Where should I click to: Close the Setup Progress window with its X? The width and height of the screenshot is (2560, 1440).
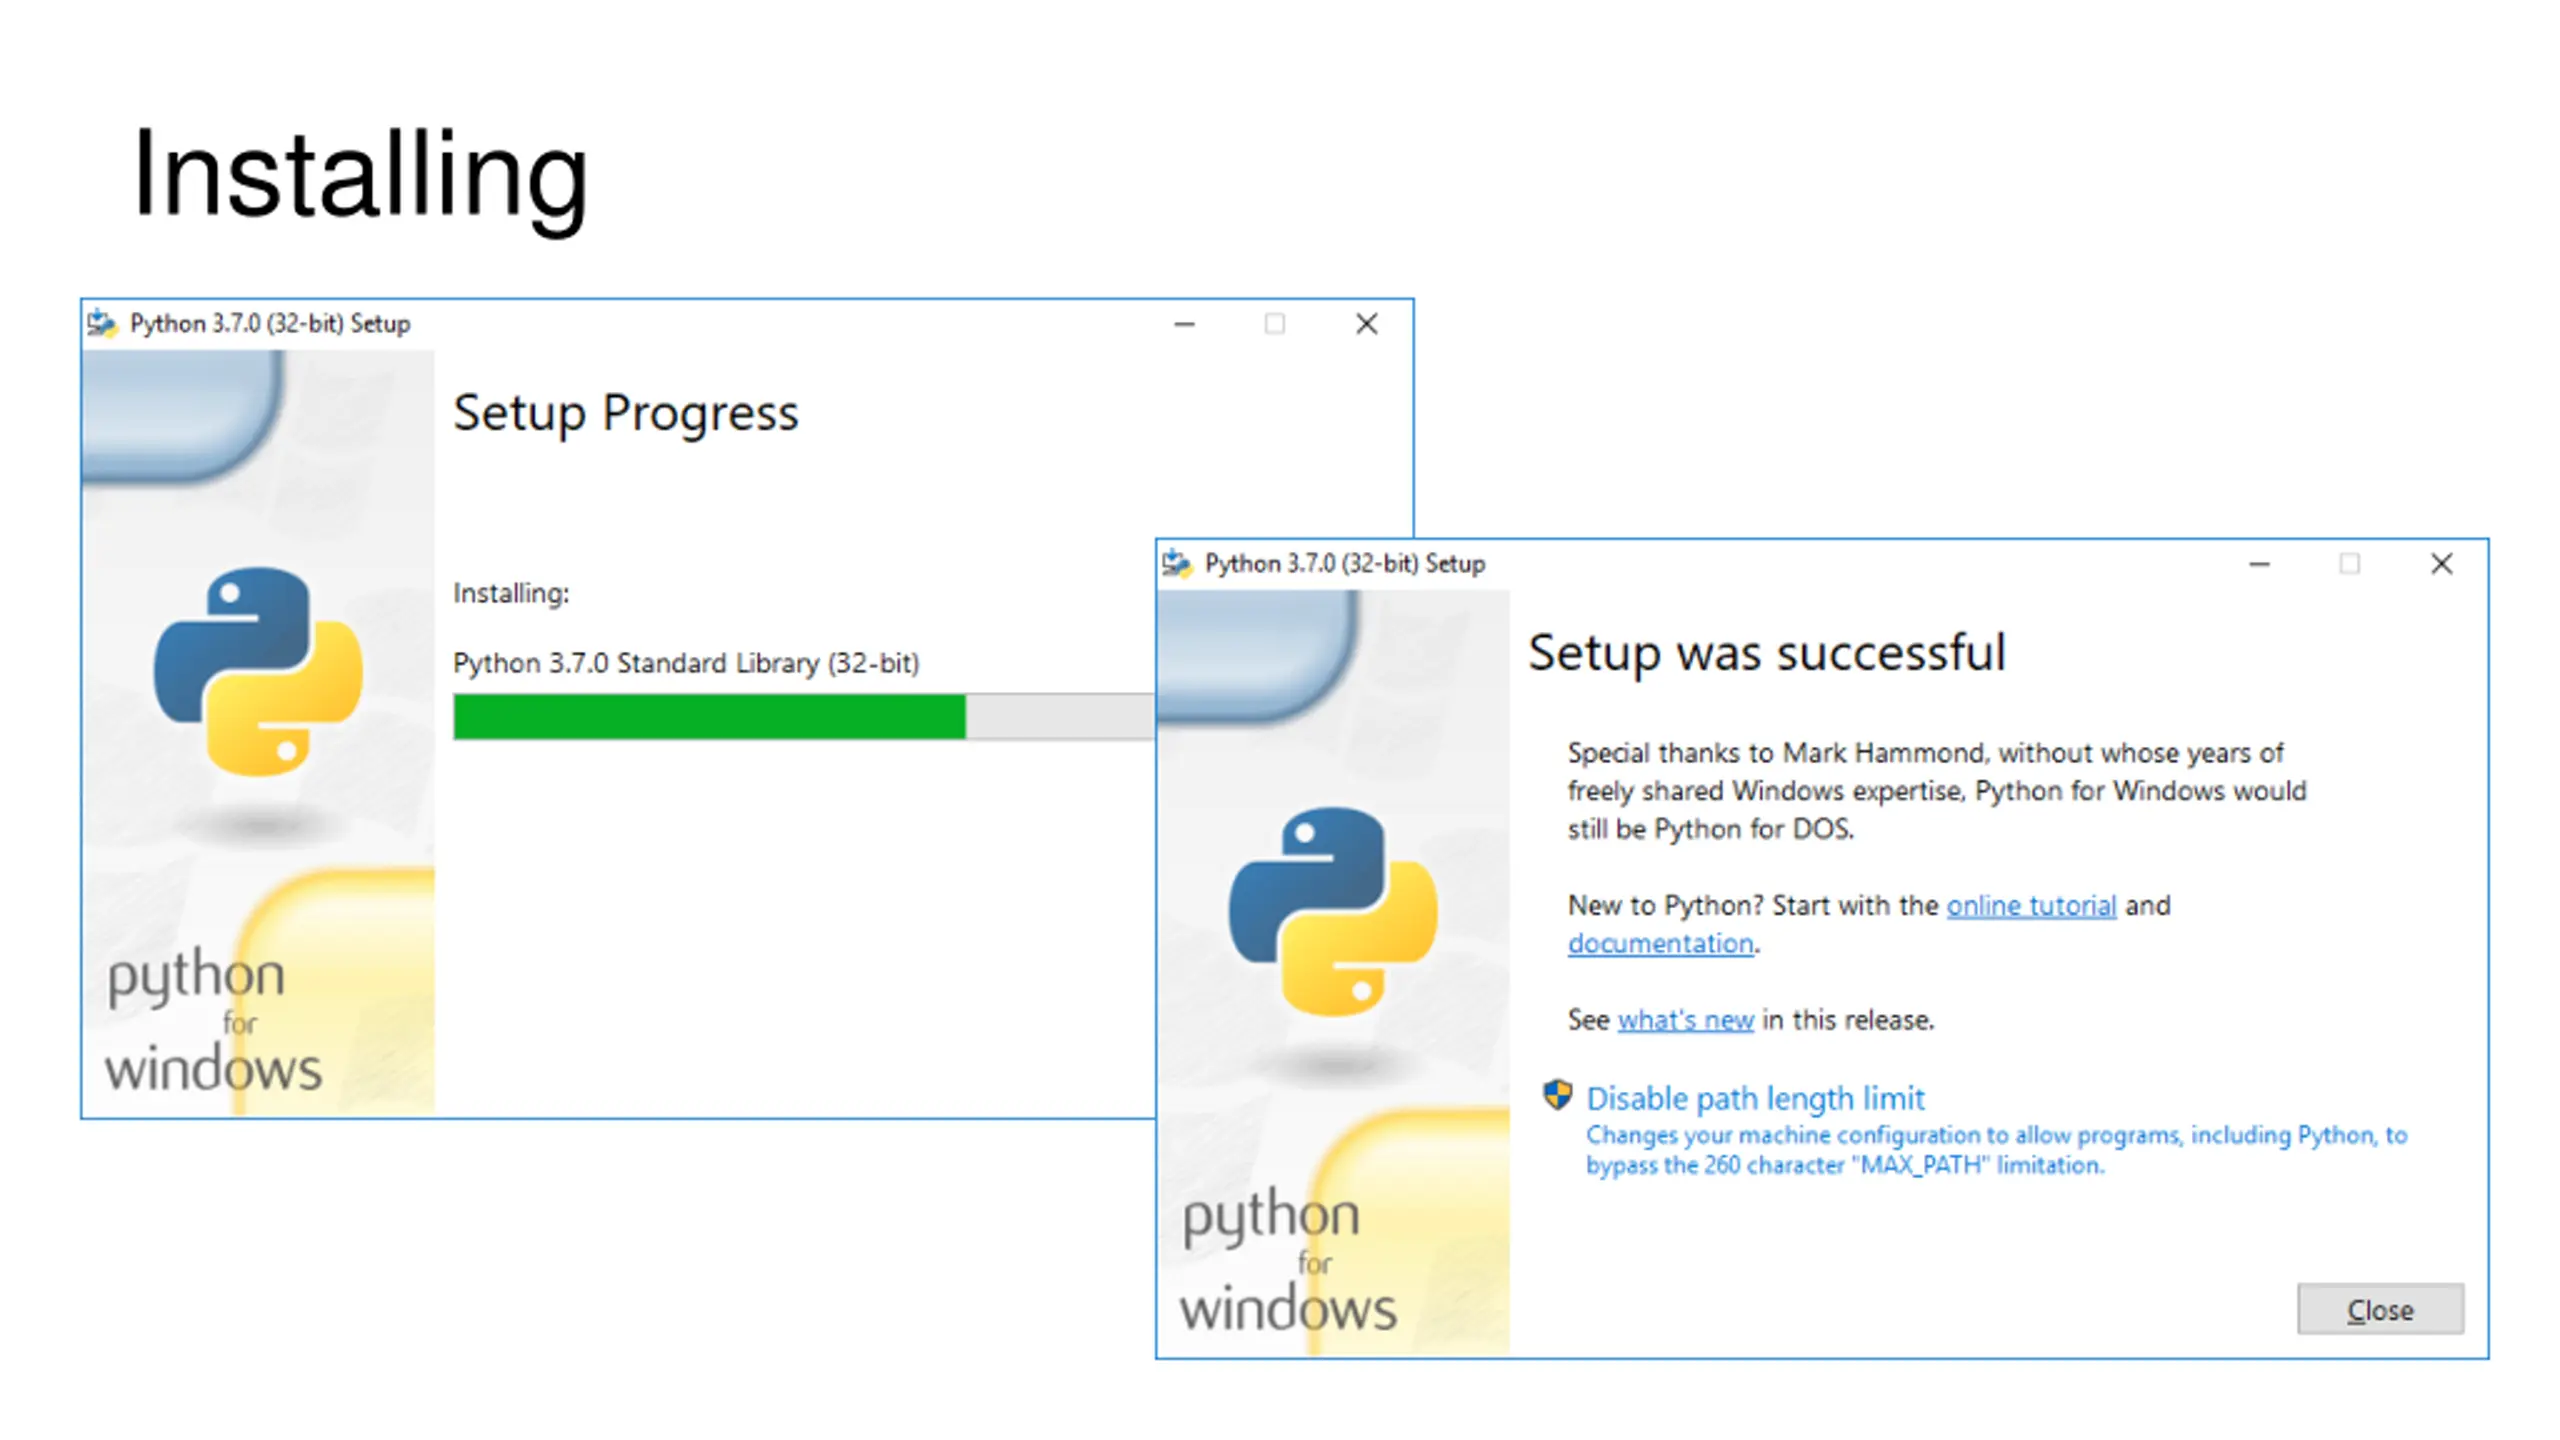pos(1367,324)
